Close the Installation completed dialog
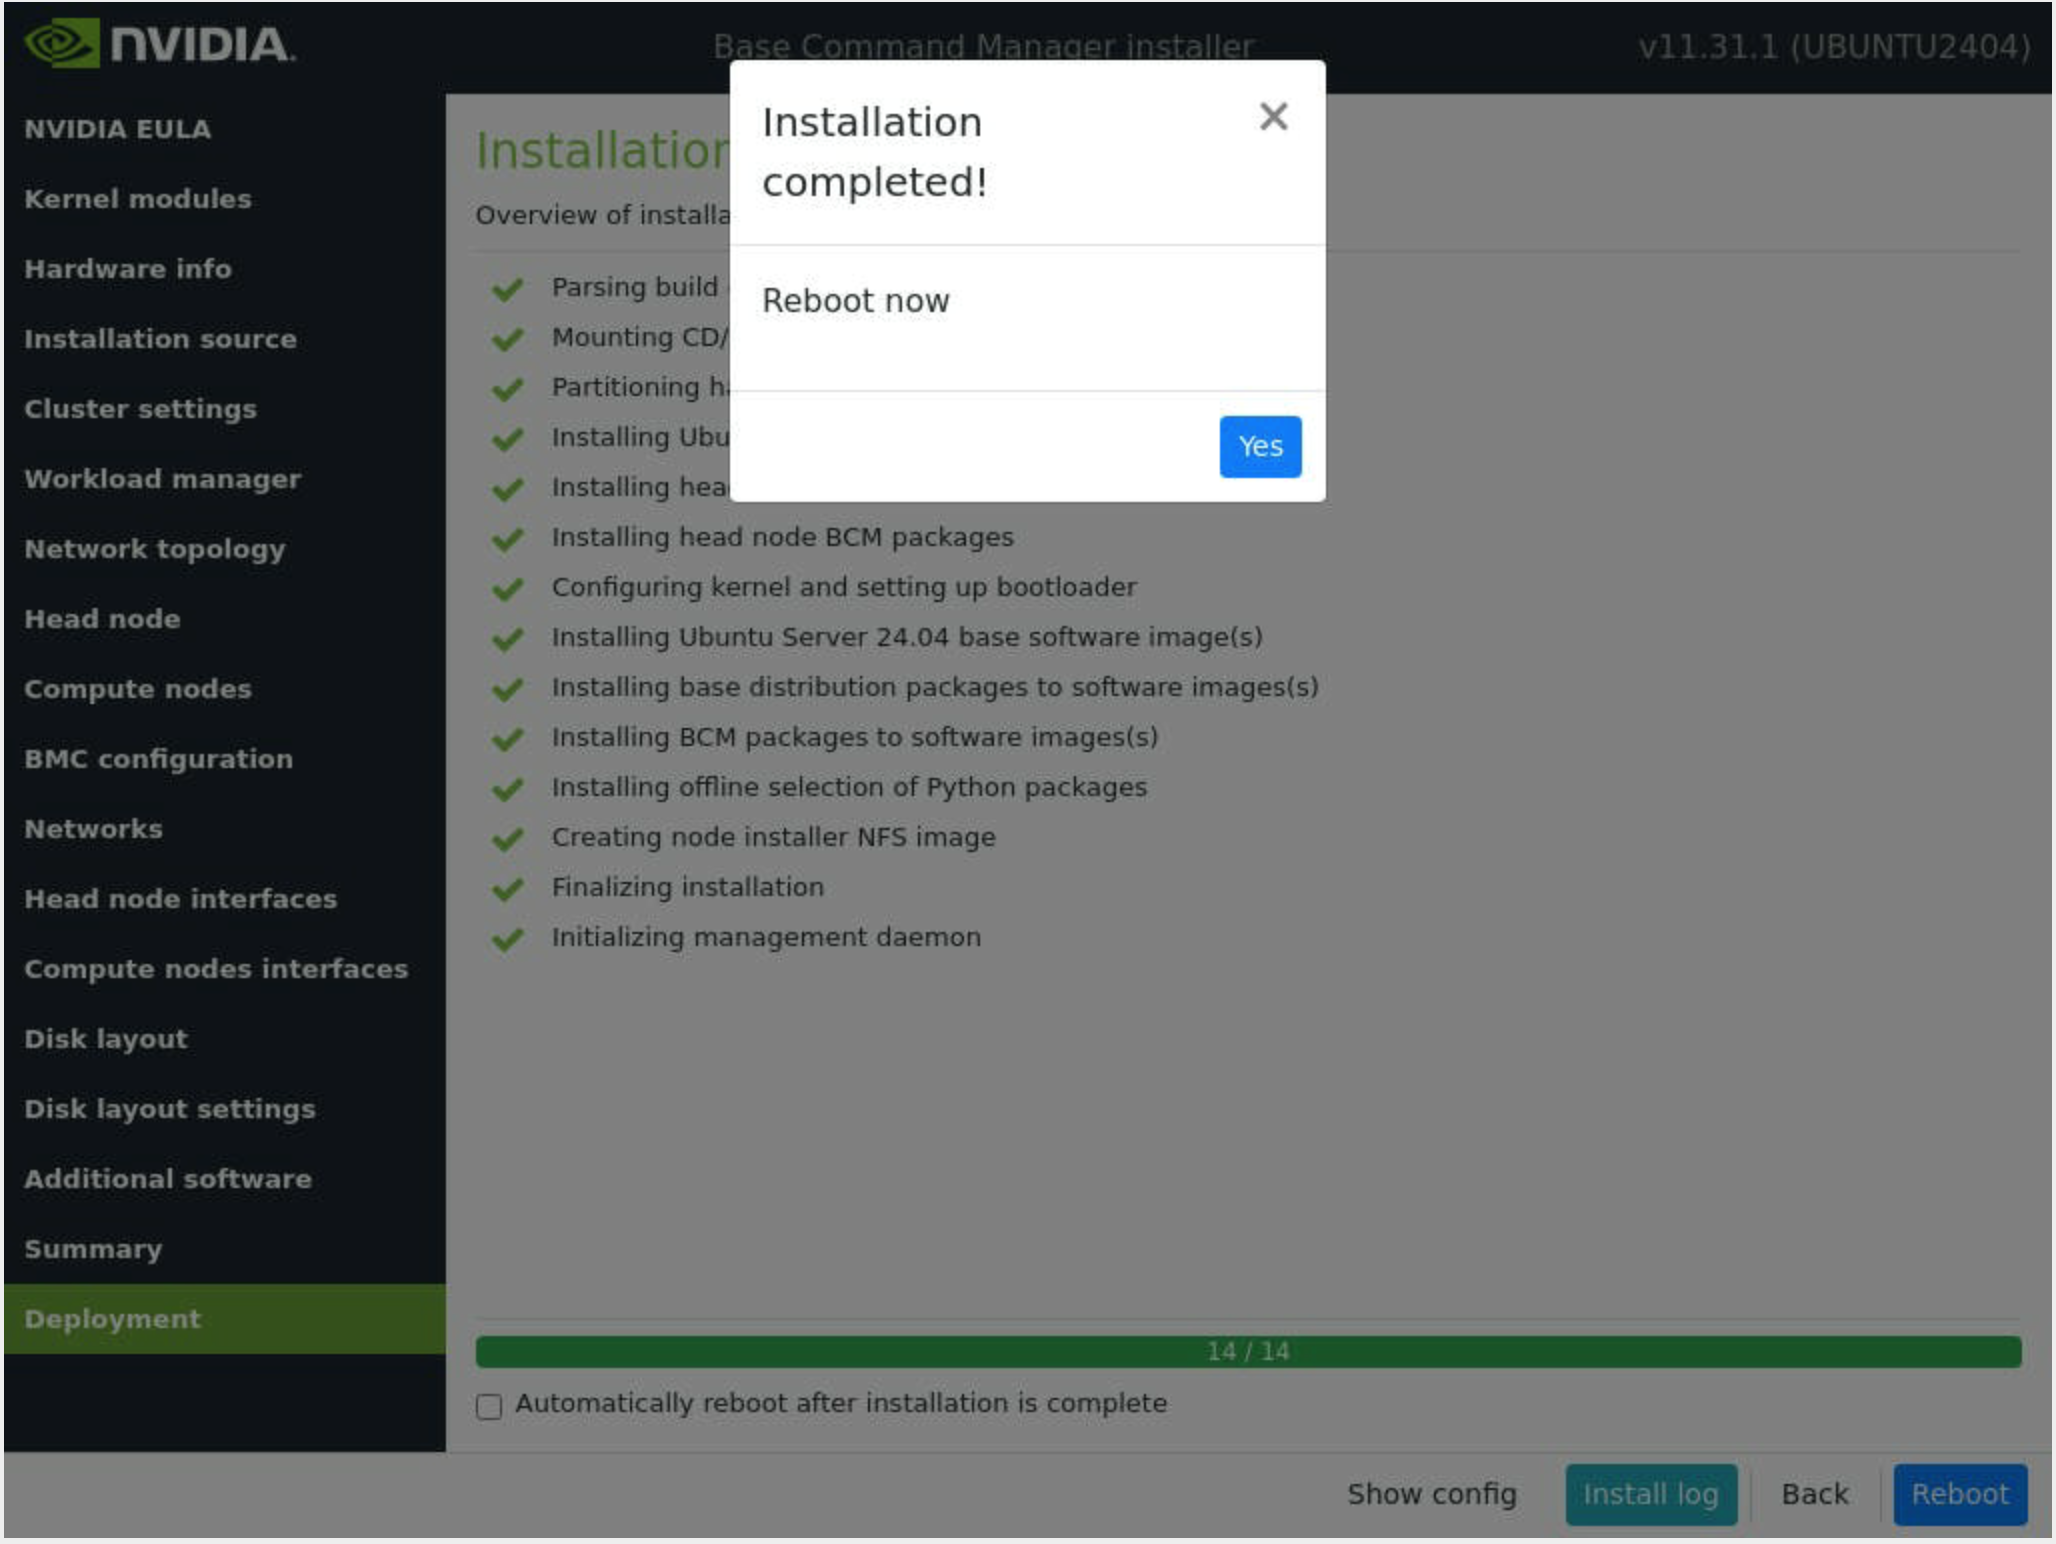This screenshot has width=2056, height=1544. (x=1273, y=117)
